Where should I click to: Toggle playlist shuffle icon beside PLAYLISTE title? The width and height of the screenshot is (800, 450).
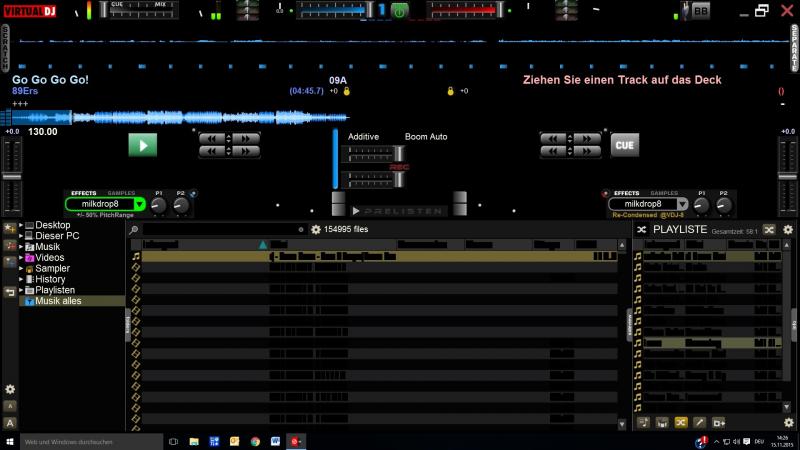tap(641, 229)
